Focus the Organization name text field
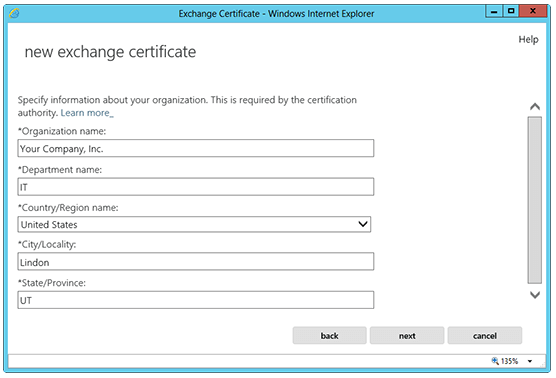This screenshot has width=556, height=378. [196, 148]
